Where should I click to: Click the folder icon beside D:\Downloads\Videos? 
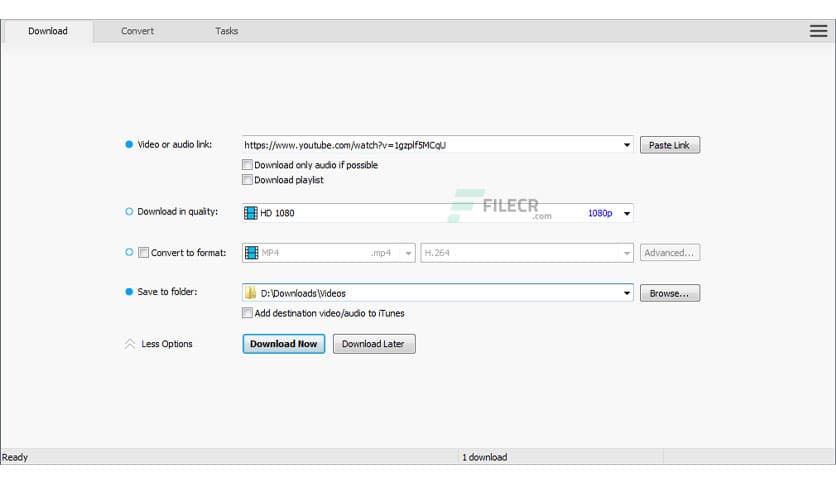pos(251,293)
